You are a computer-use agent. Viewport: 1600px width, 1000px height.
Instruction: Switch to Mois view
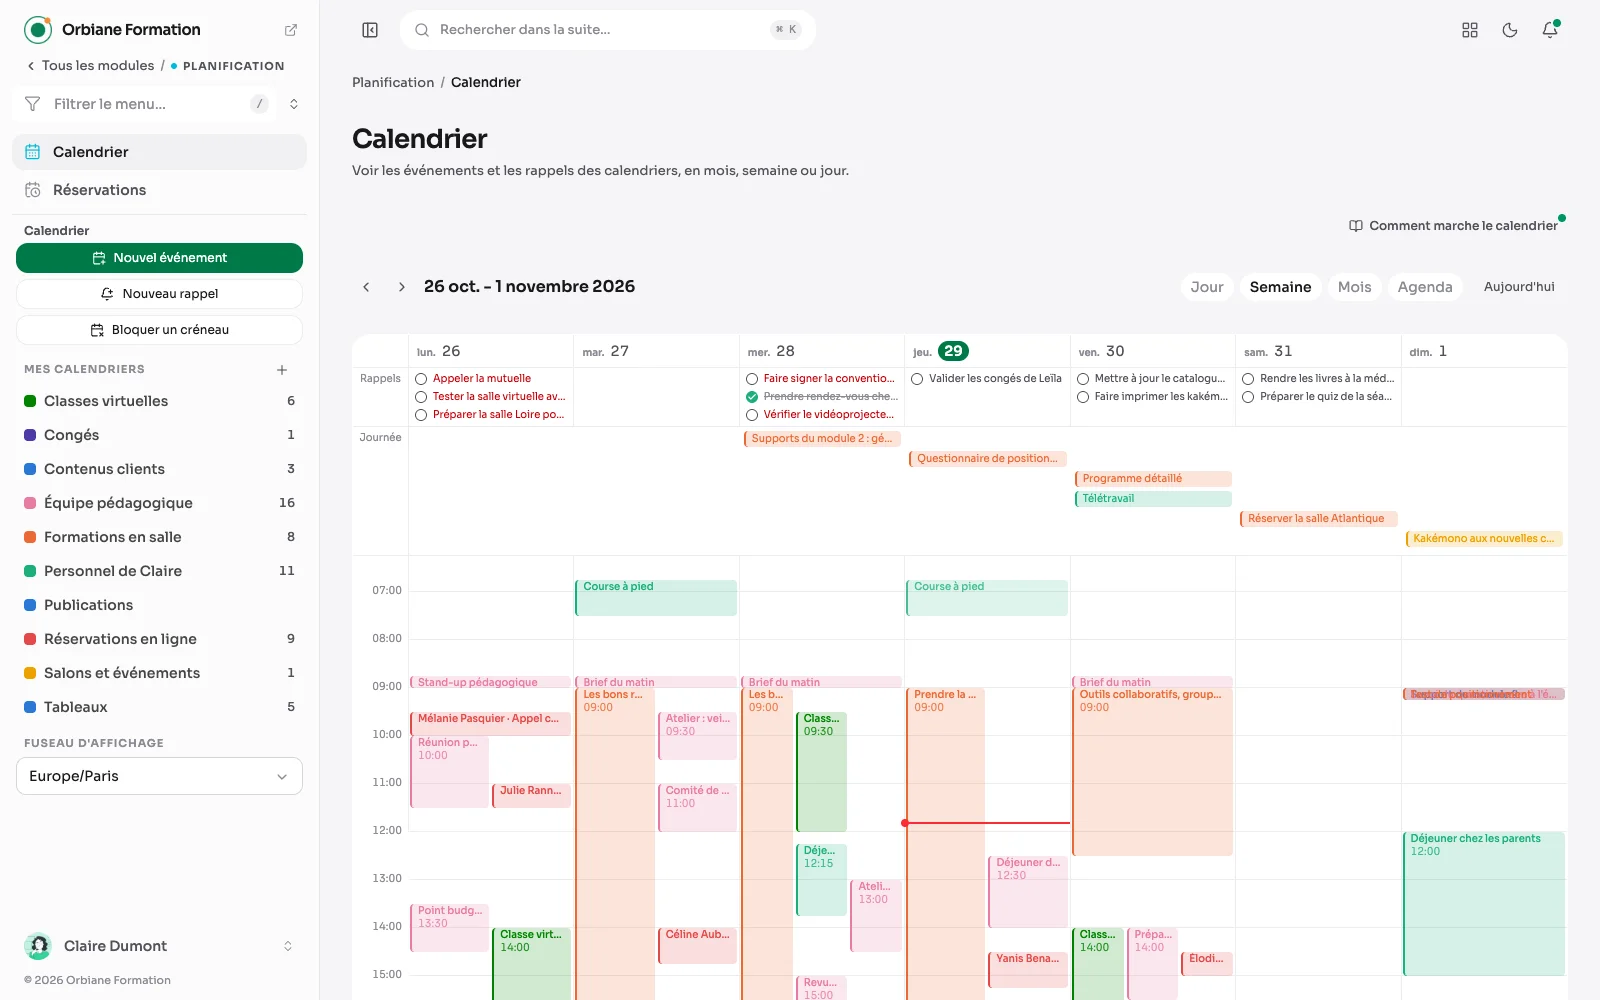pyautogui.click(x=1355, y=287)
